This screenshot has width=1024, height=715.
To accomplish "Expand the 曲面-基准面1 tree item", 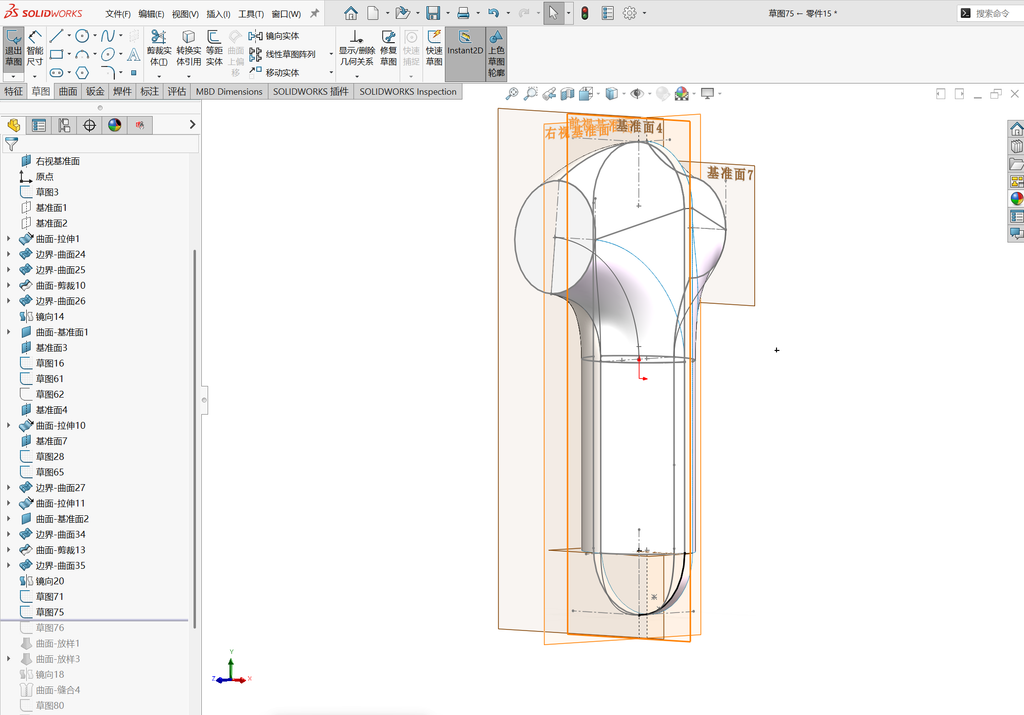I will point(8,332).
